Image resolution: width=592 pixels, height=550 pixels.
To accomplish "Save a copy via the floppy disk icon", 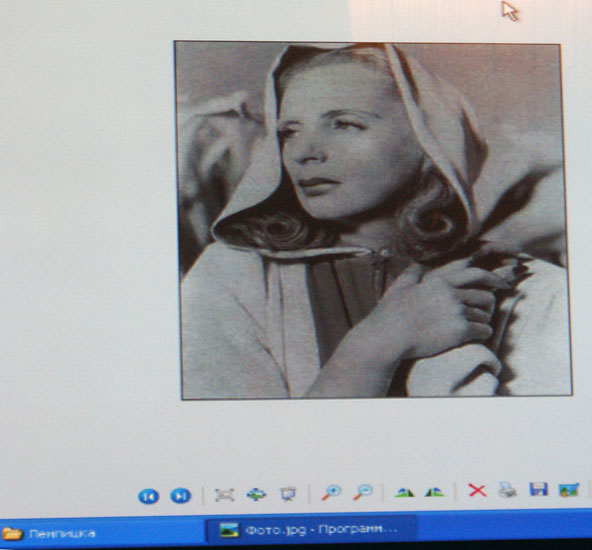I will (x=538, y=489).
